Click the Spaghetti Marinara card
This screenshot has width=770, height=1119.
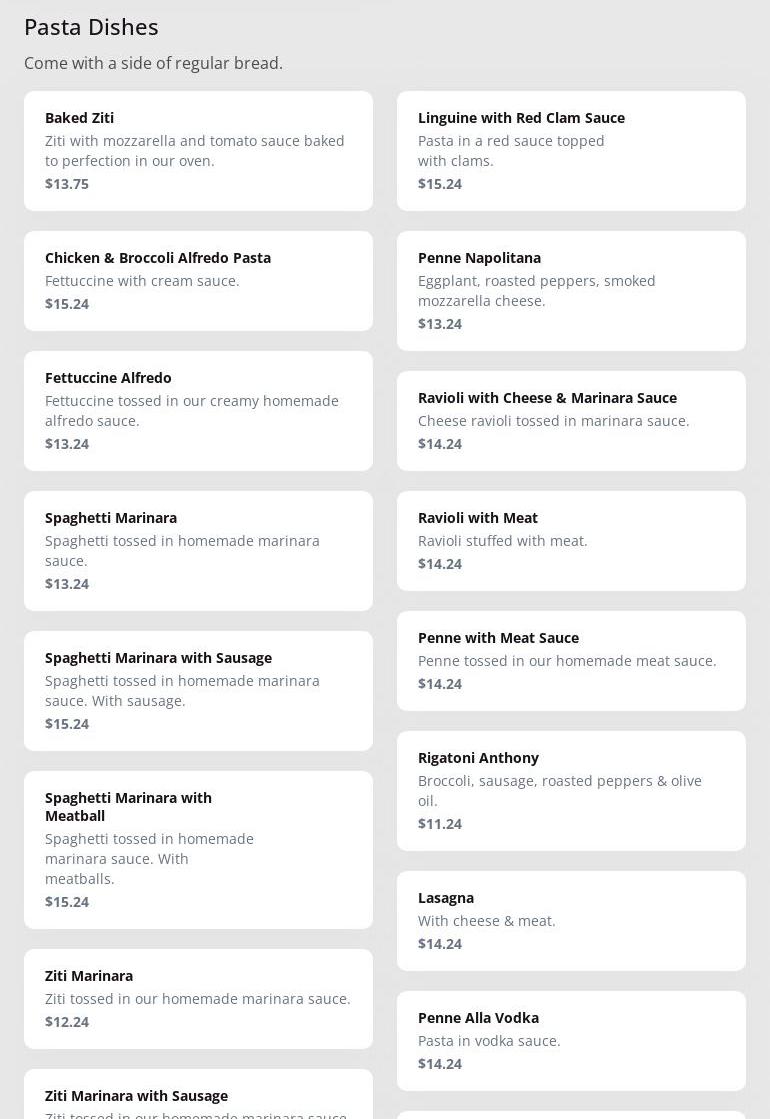pos(198,550)
